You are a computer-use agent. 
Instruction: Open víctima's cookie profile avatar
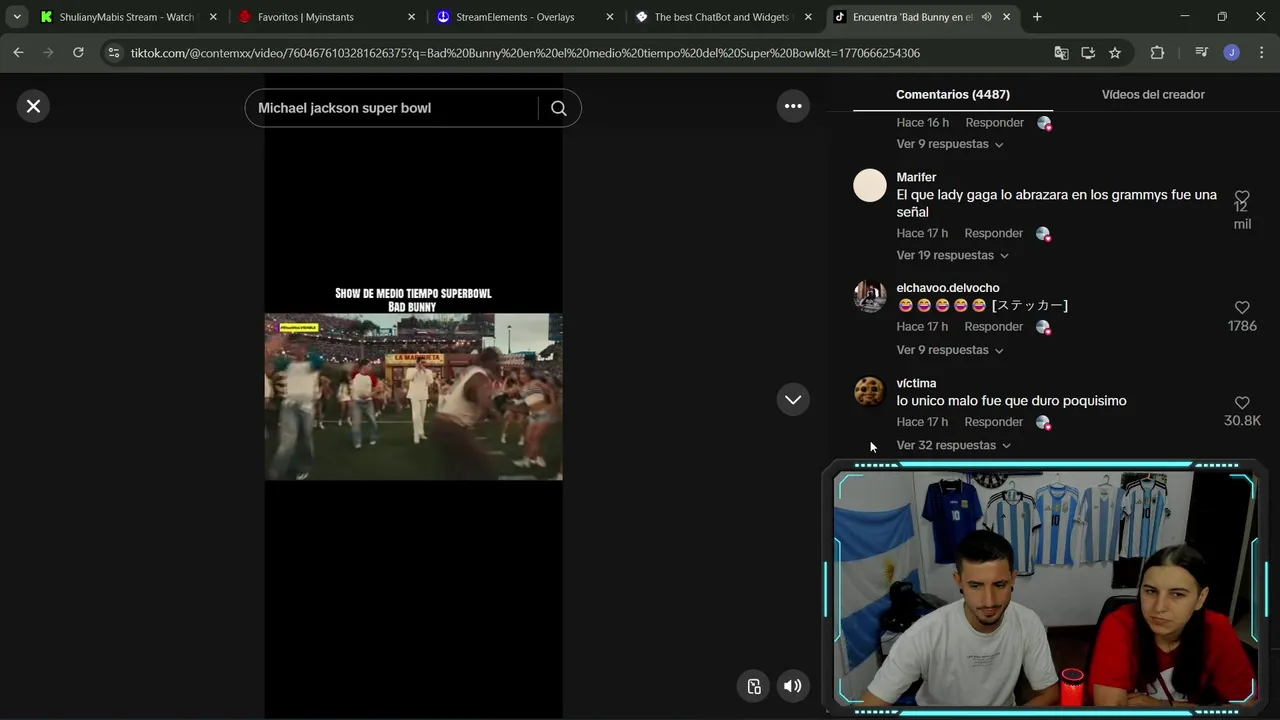pos(870,391)
